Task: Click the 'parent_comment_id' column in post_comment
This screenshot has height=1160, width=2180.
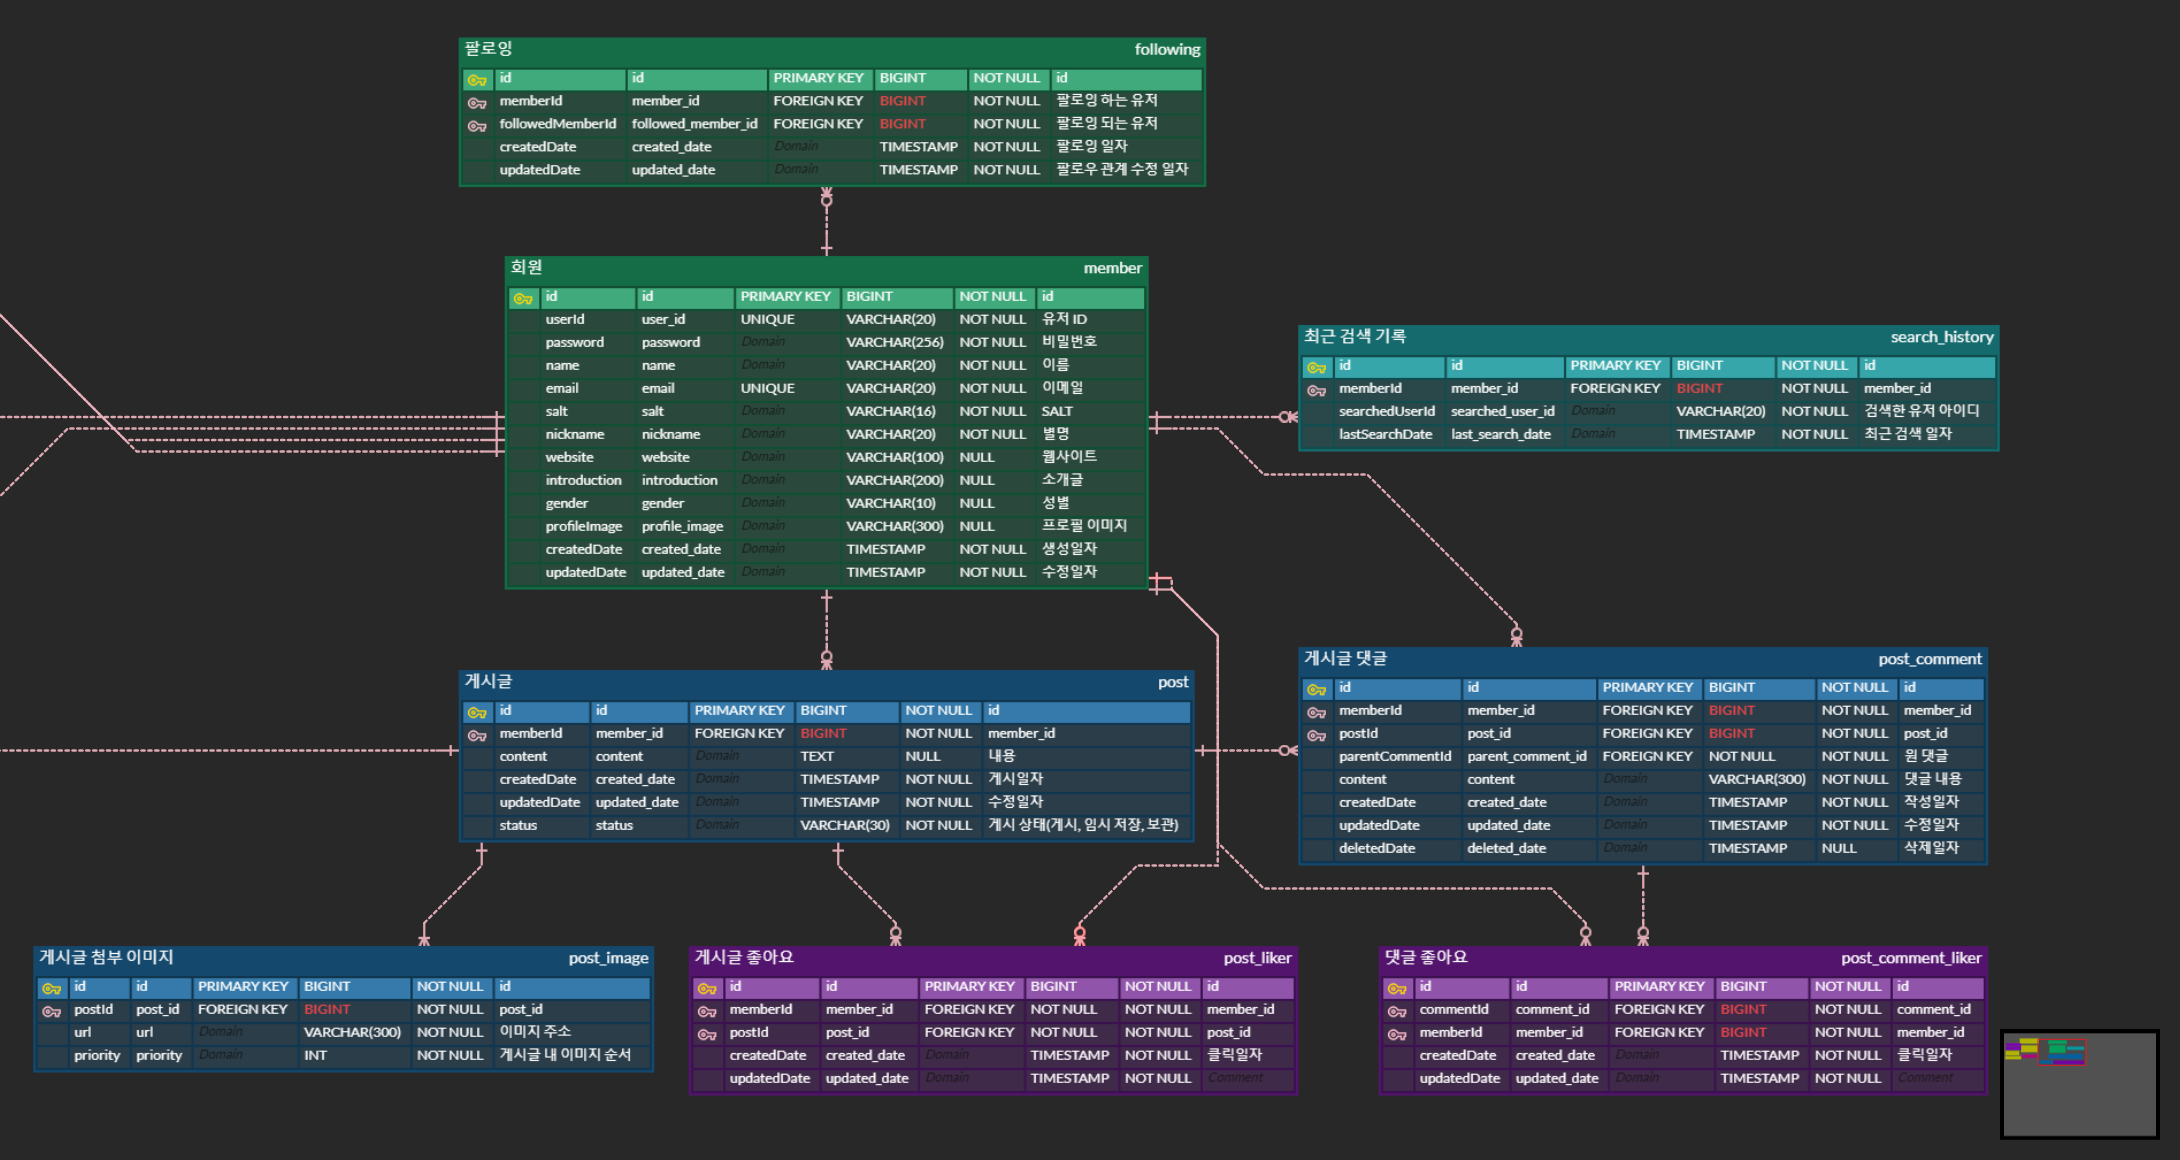Action: tap(1526, 756)
